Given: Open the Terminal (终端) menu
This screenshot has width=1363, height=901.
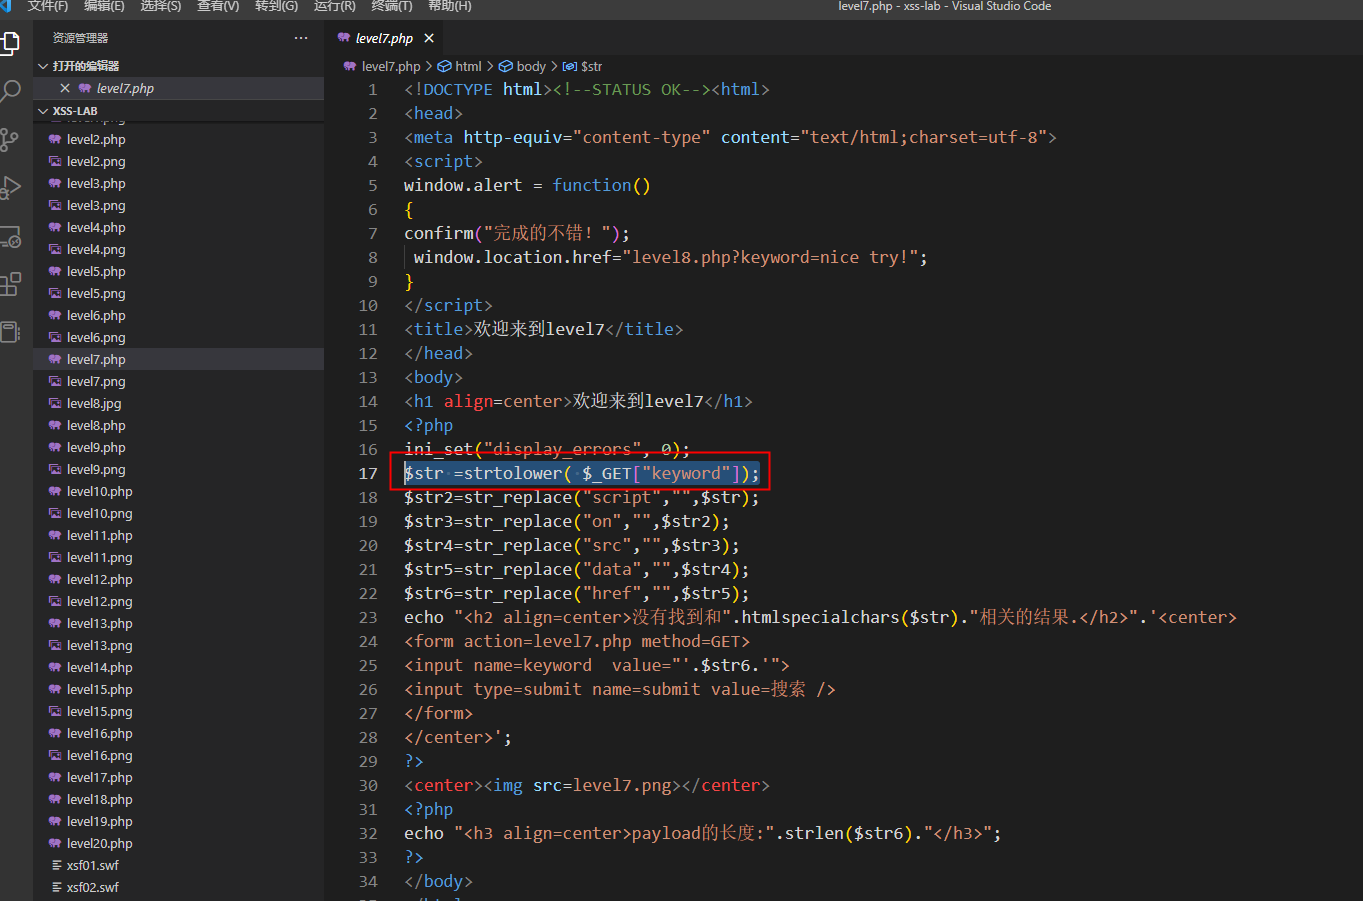Looking at the screenshot, I should (x=392, y=6).
